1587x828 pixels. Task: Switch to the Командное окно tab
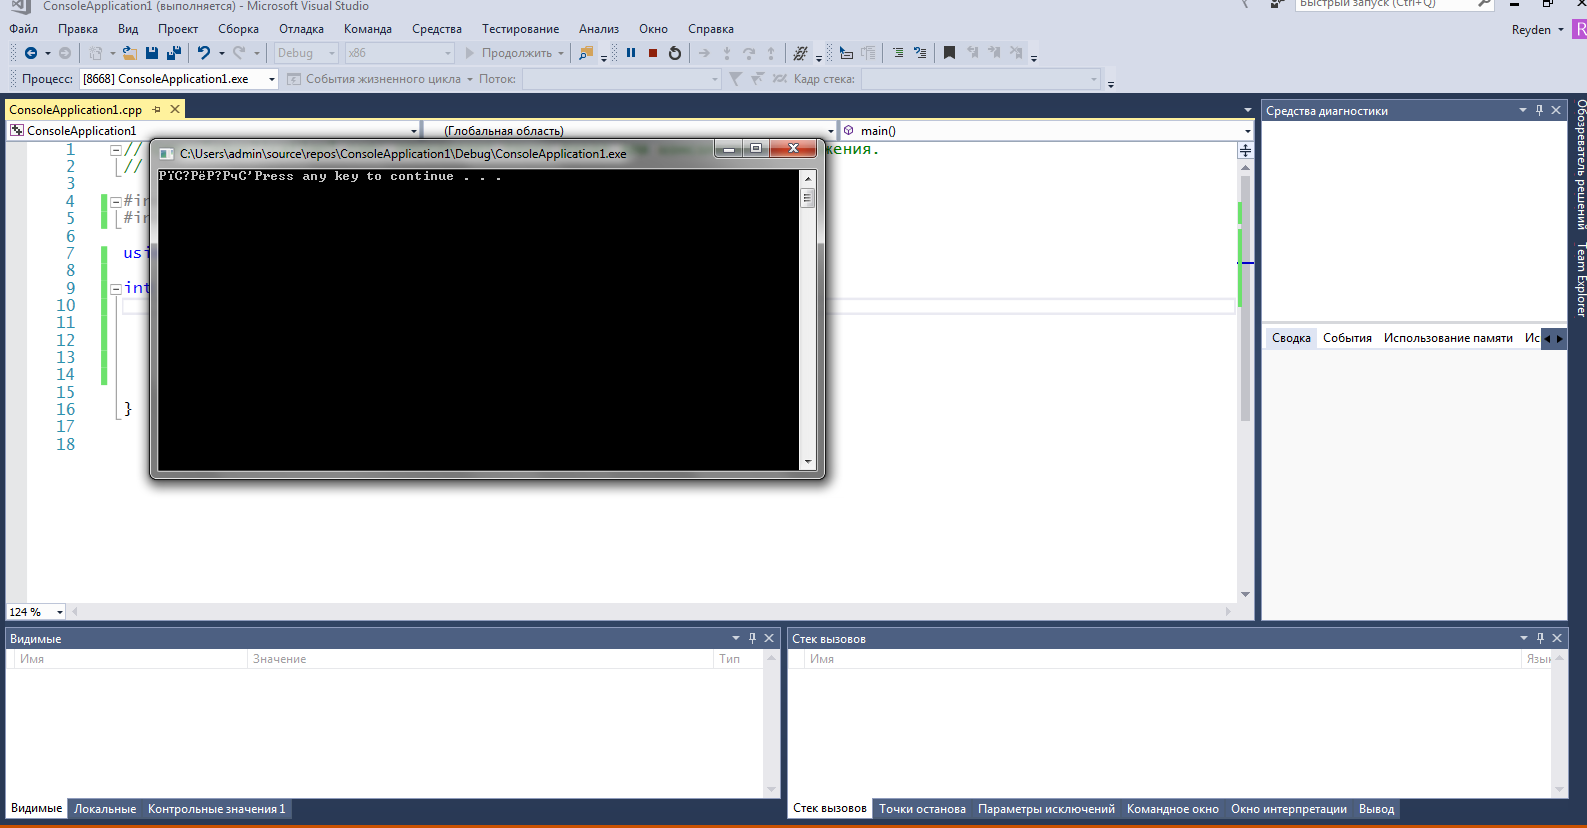coord(1173,809)
